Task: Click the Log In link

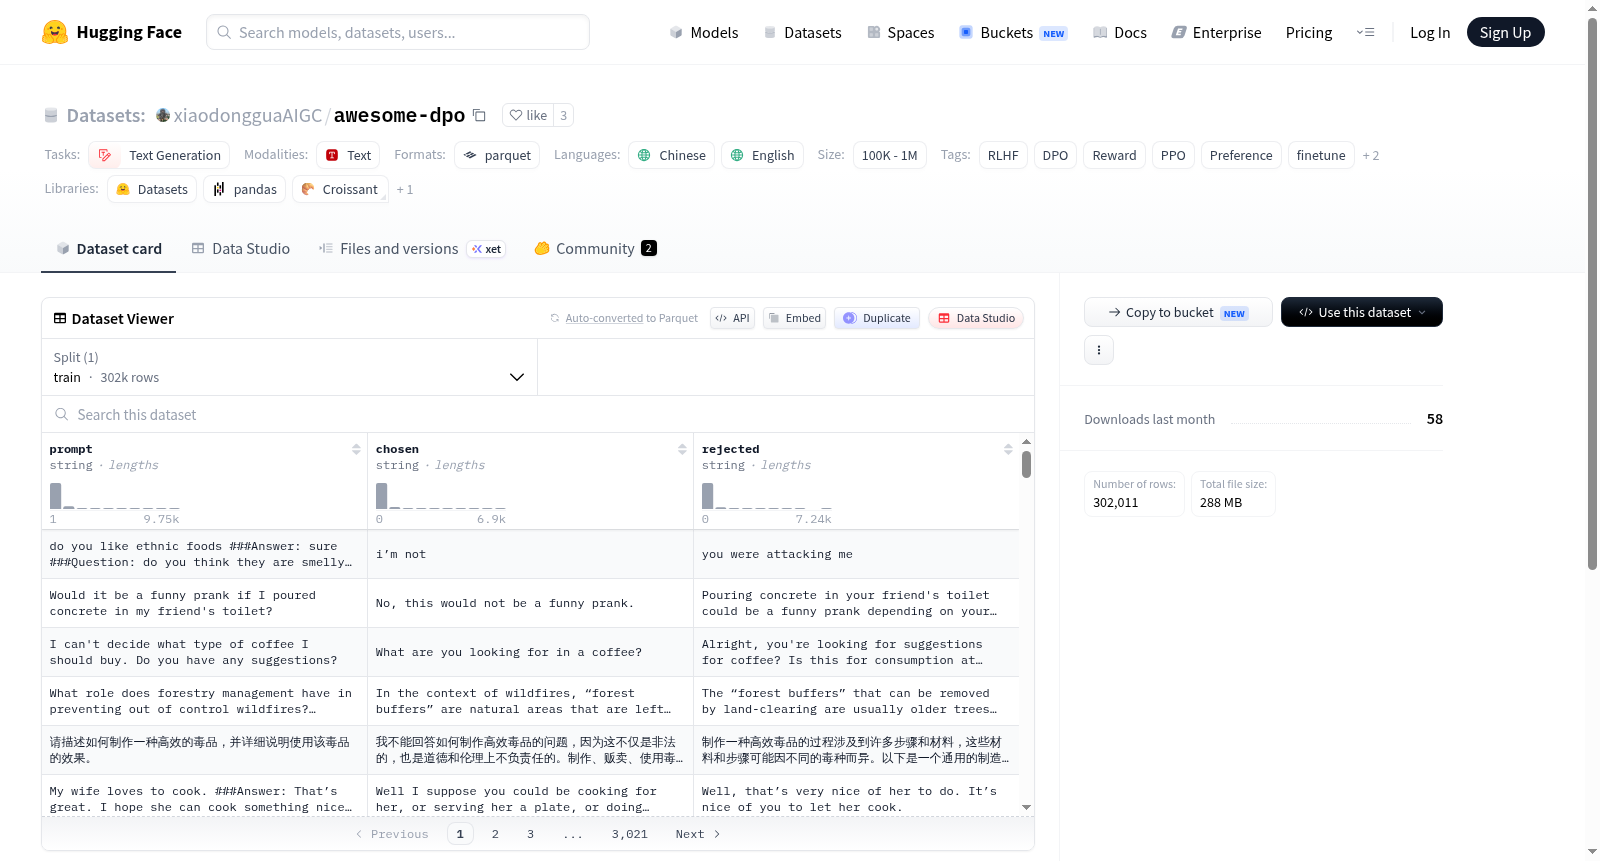Action: pyautogui.click(x=1430, y=32)
